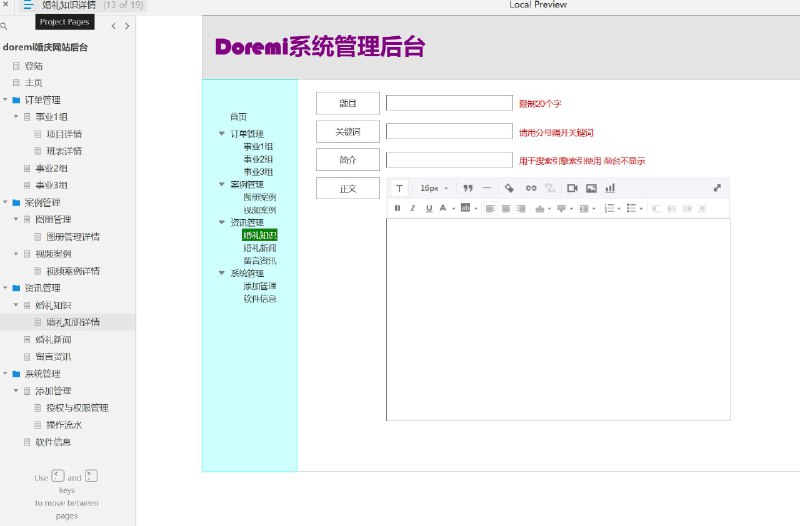This screenshot has height=526, width=800.
Task: Insert a hyperlink with the link icon
Action: [531, 188]
